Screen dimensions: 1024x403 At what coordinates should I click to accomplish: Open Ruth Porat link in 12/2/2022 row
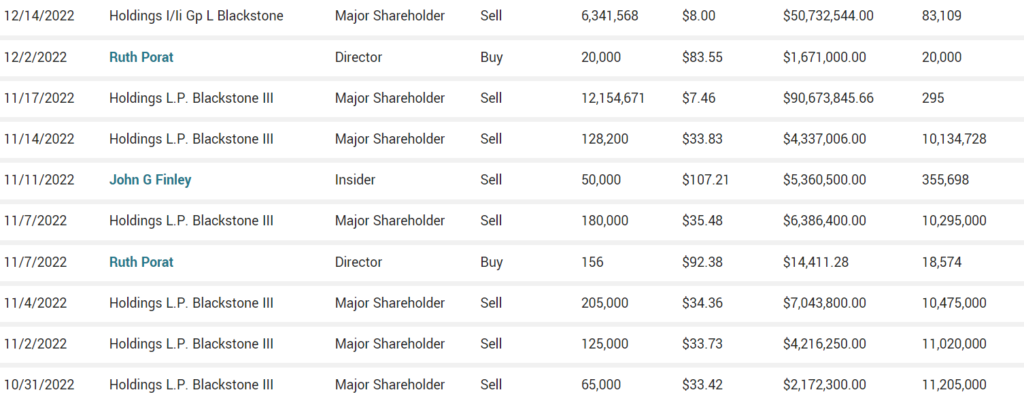[x=141, y=57]
